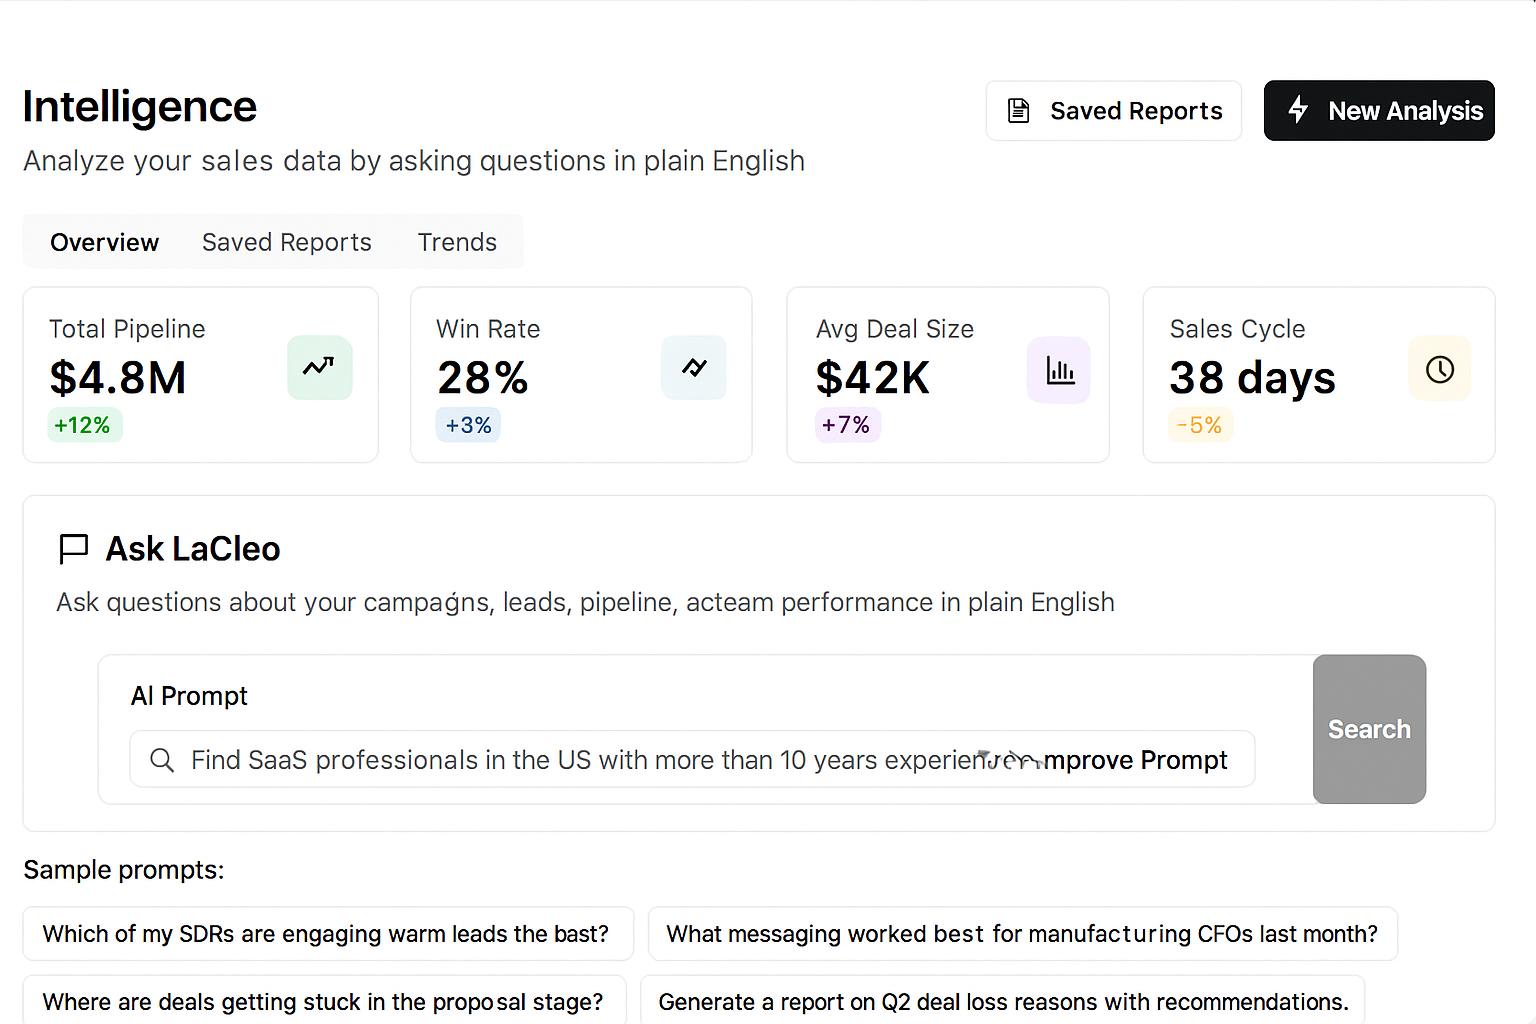This screenshot has width=1536, height=1024.
Task: Click the Total Pipeline trend arrow icon
Action: pyautogui.click(x=319, y=367)
